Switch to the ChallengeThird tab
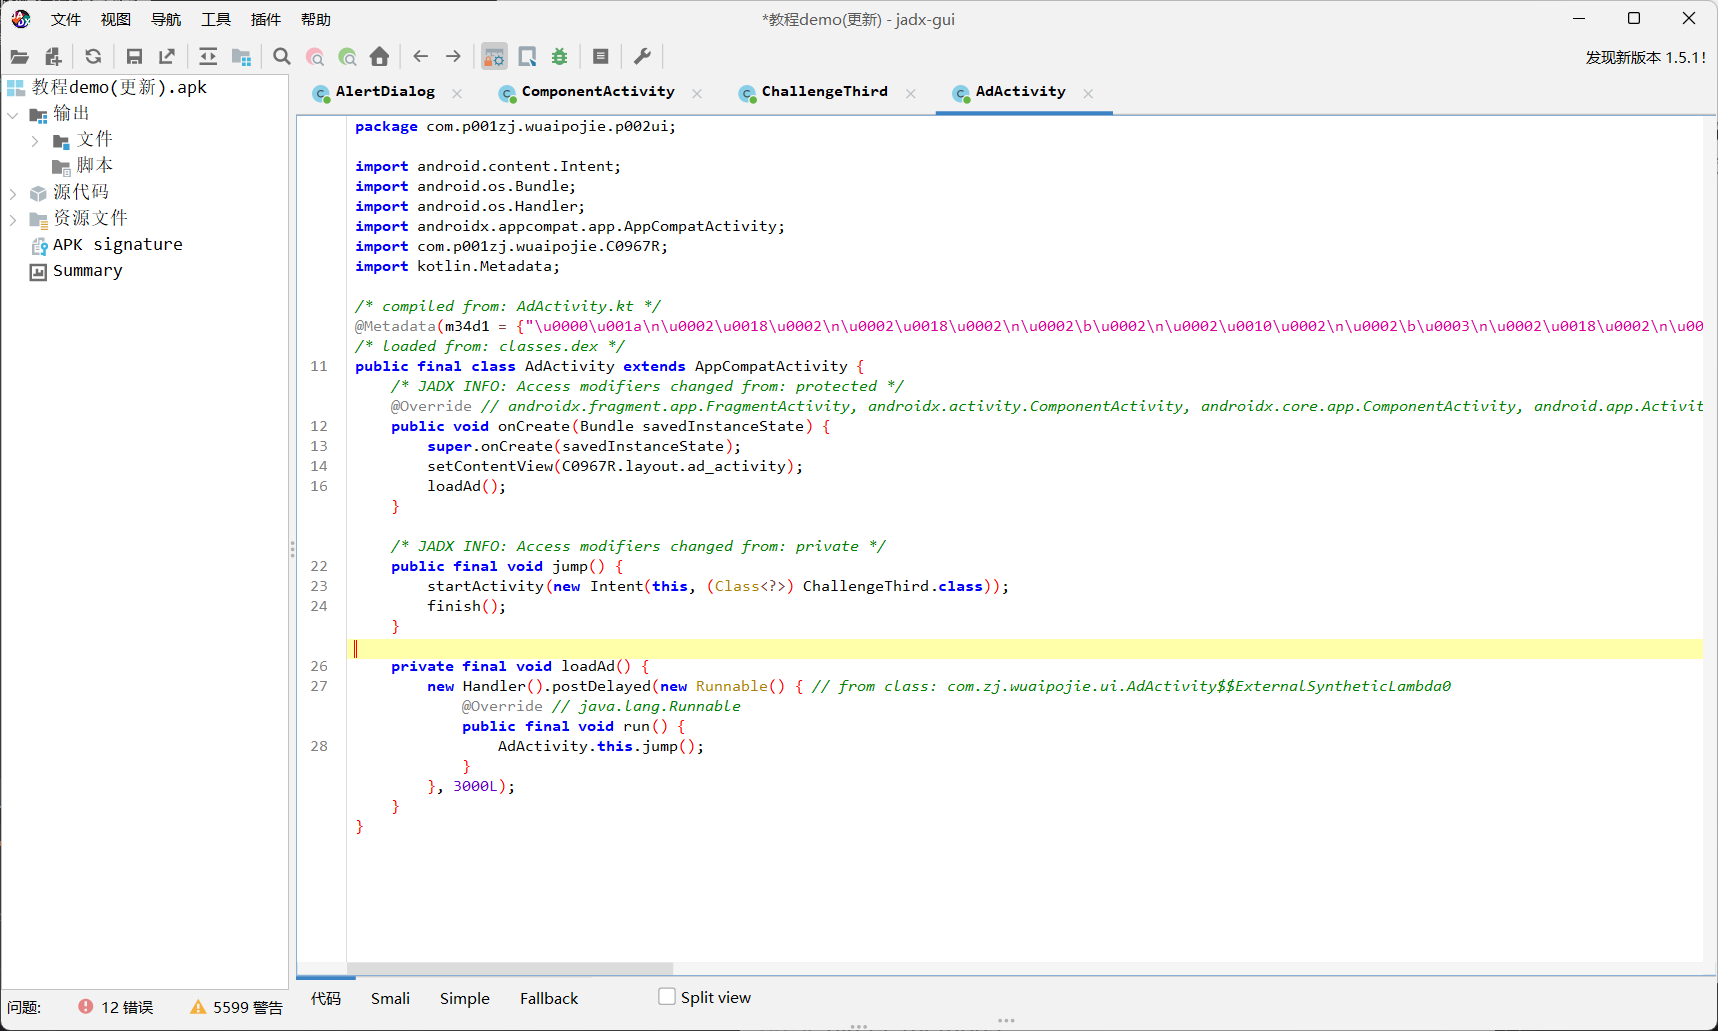This screenshot has height=1031, width=1718. 824,92
